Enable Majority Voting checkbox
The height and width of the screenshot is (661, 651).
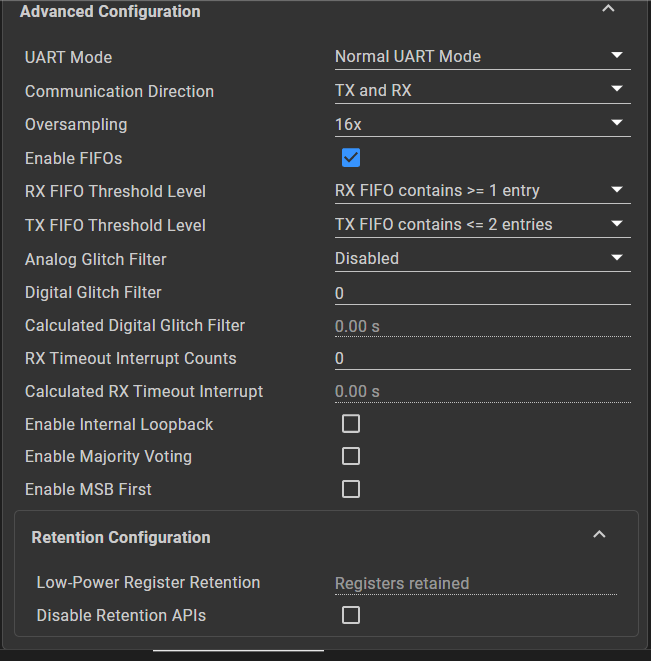[351, 457]
